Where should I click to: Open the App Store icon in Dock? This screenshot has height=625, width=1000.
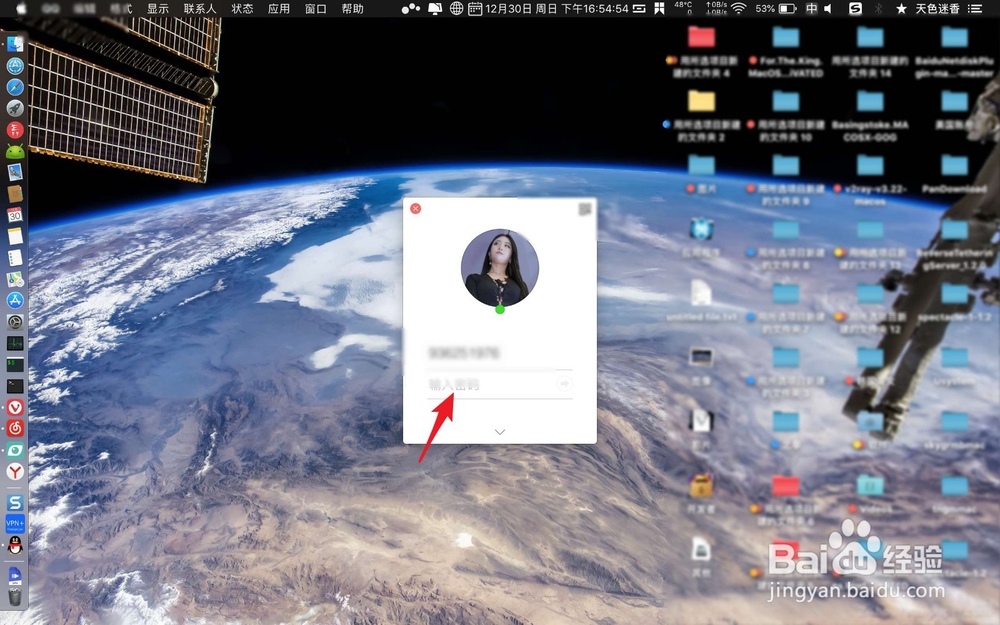pyautogui.click(x=15, y=300)
